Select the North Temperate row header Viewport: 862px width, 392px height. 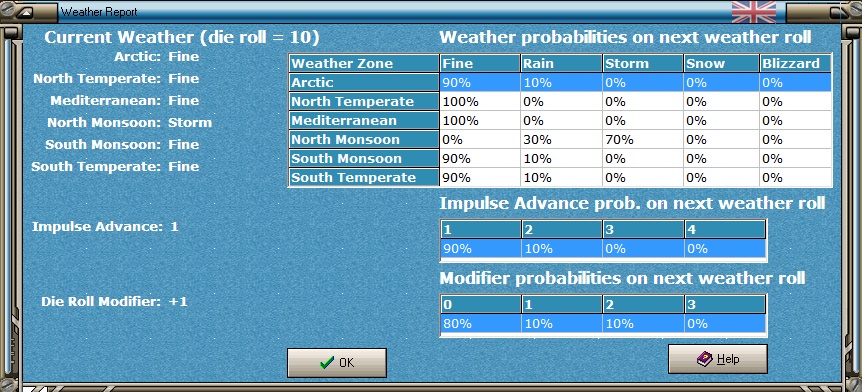[x=364, y=101]
